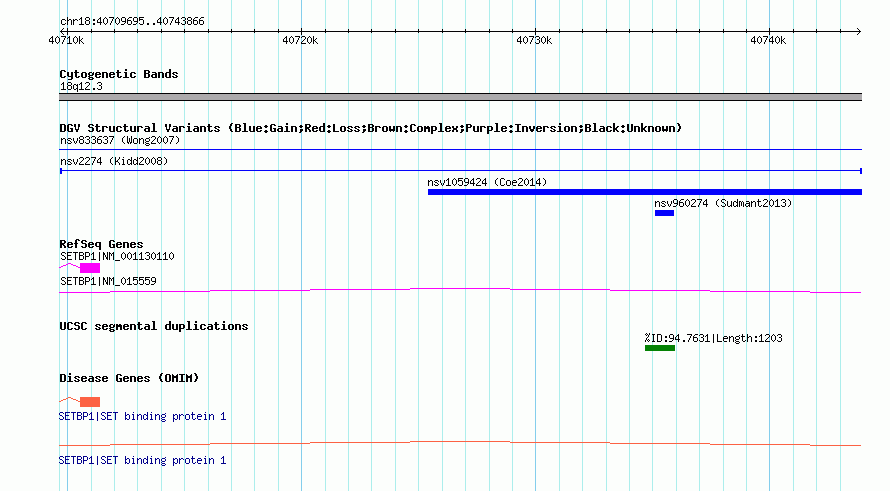
Task: Select the %ID:94.7631|Length:1203 label
Action: tap(713, 338)
